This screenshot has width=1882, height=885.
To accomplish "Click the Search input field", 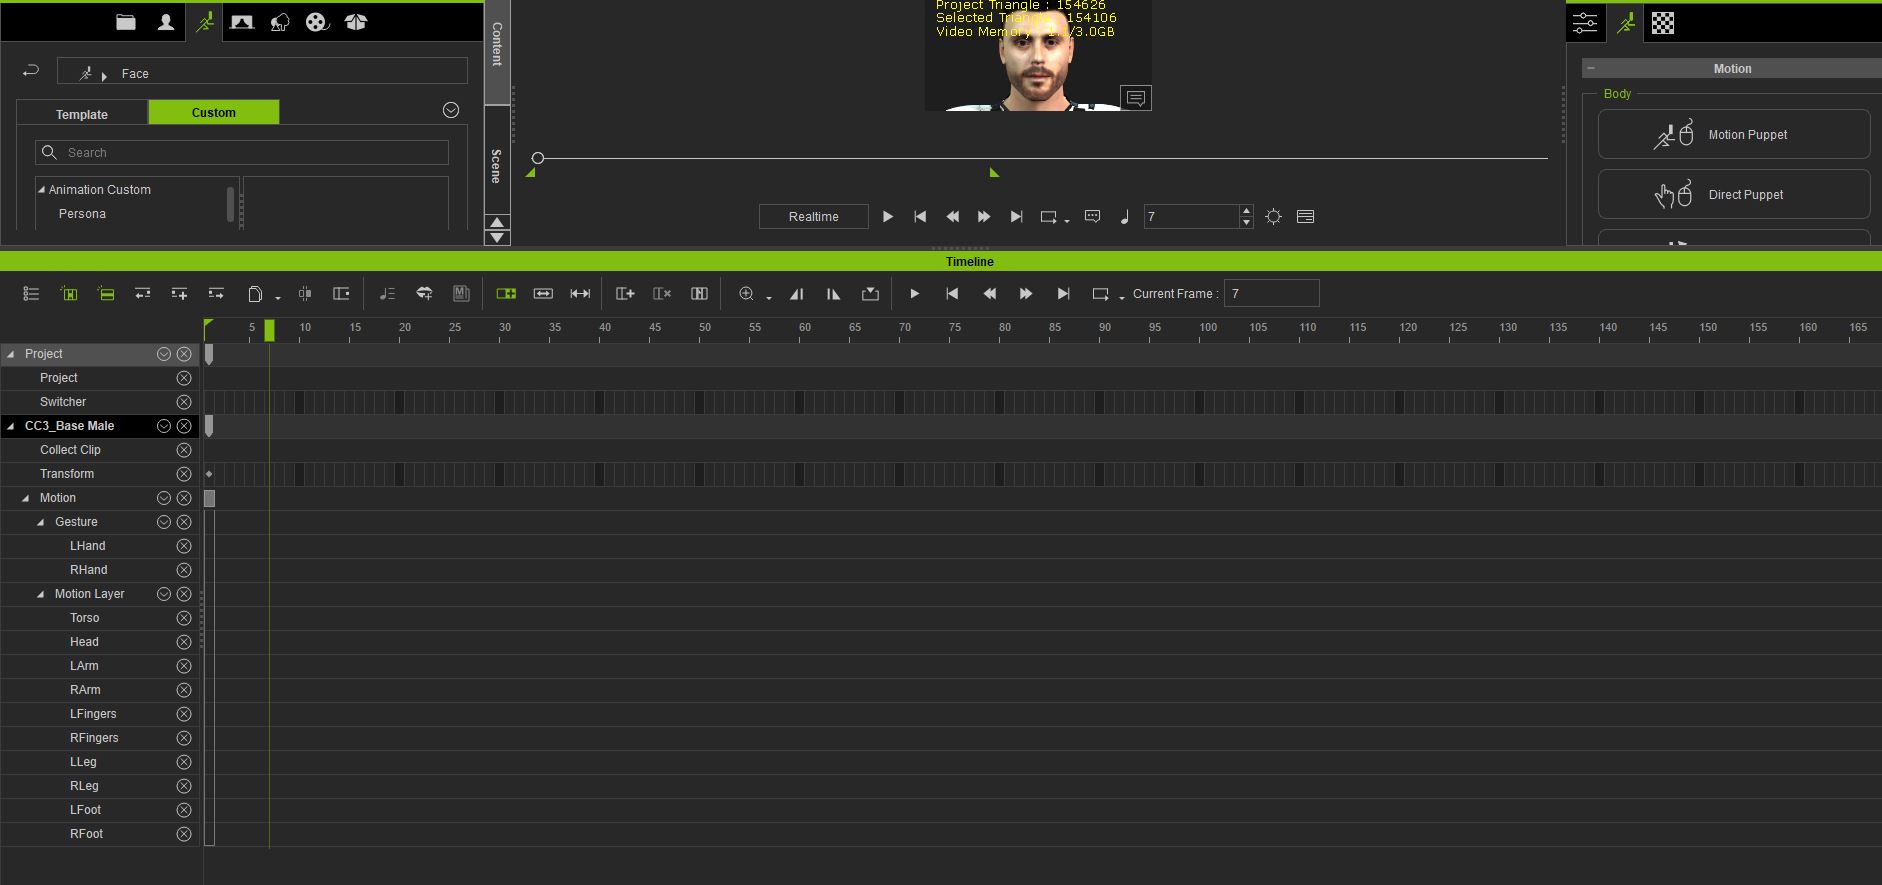I will pos(242,152).
